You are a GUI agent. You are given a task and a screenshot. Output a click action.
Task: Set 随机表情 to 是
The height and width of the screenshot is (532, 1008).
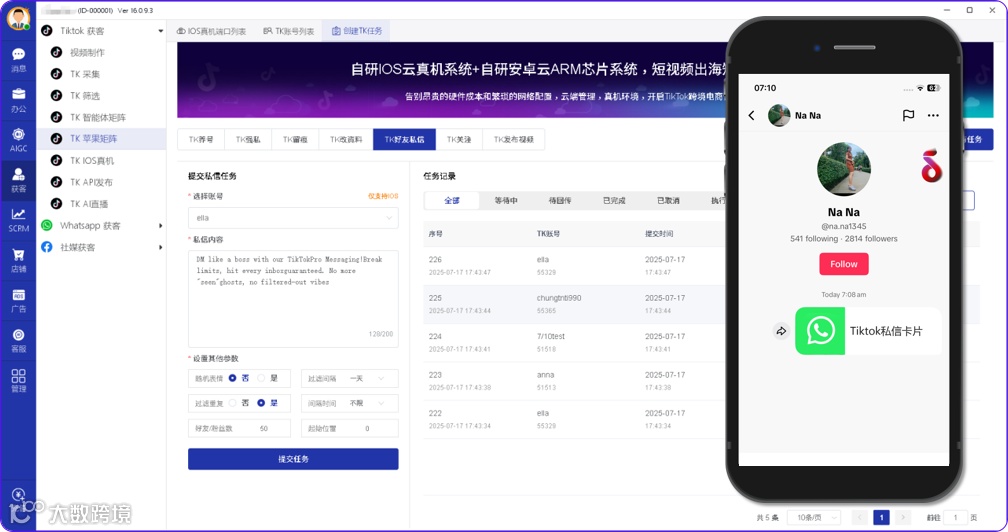[262, 378]
